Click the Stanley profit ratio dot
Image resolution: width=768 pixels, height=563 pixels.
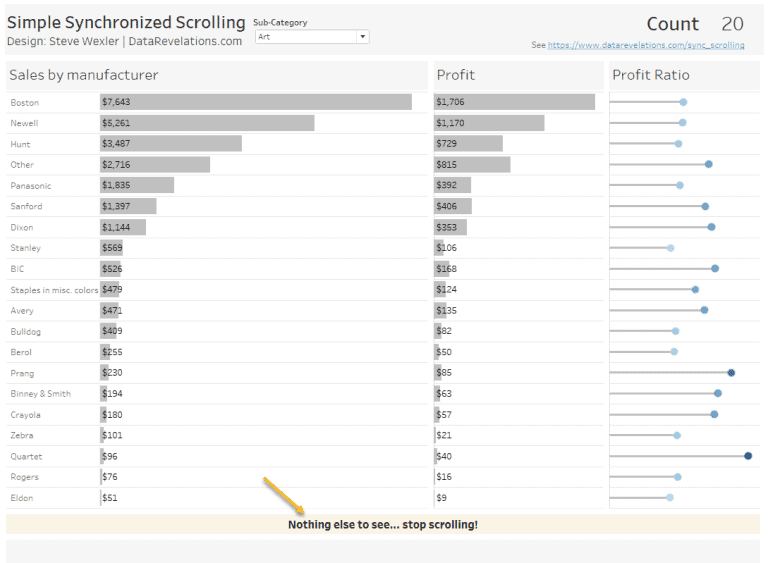[671, 248]
